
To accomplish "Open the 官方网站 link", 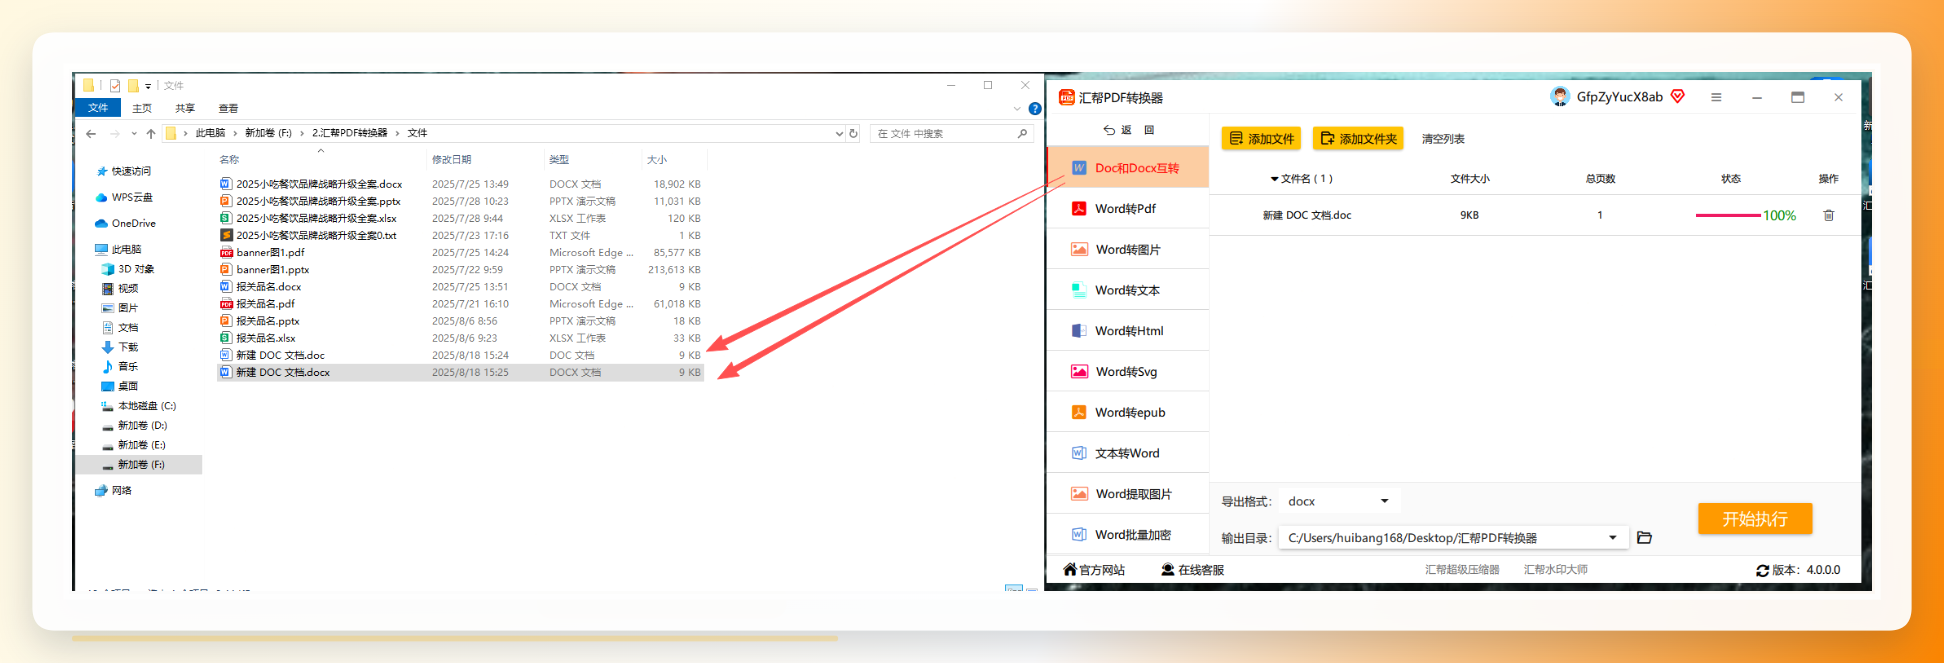I will (1094, 570).
